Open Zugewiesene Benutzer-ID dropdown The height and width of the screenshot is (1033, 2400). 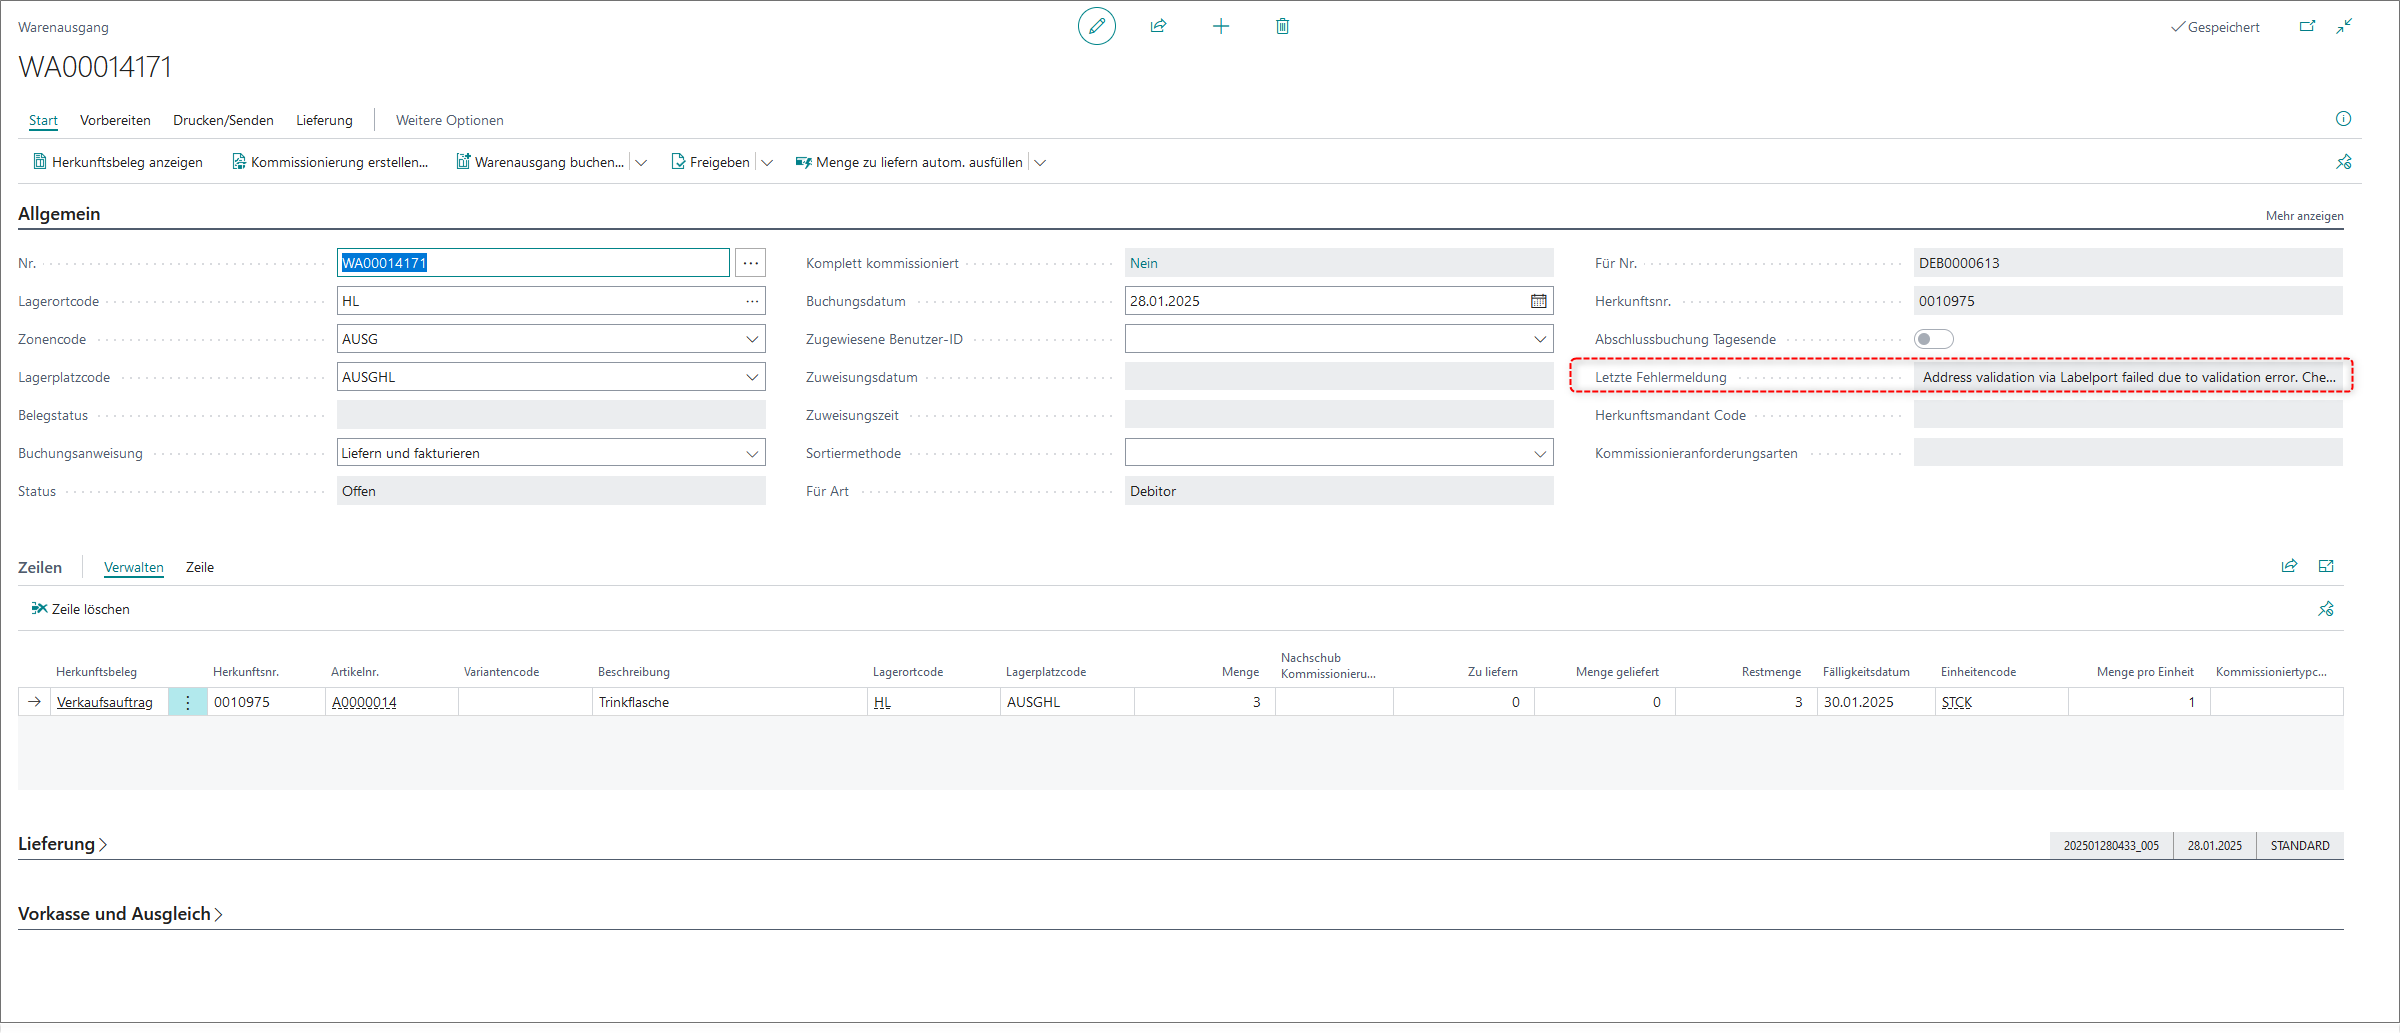pos(1540,339)
